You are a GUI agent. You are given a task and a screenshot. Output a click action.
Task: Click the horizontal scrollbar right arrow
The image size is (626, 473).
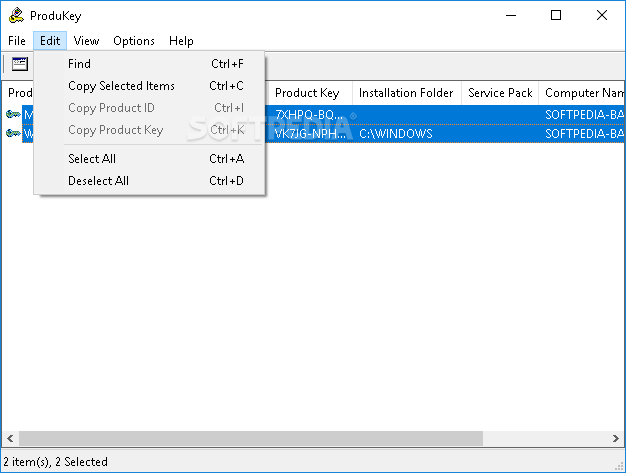(x=616, y=438)
